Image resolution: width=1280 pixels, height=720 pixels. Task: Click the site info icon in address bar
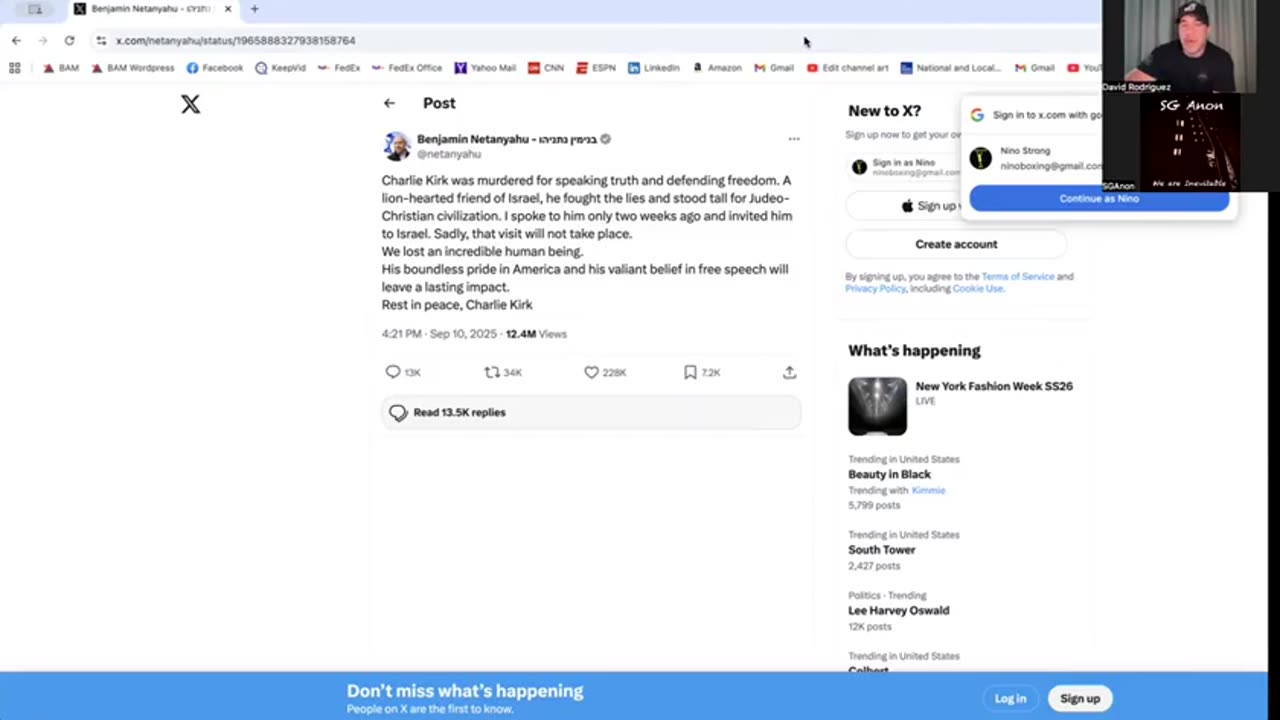coord(101,40)
